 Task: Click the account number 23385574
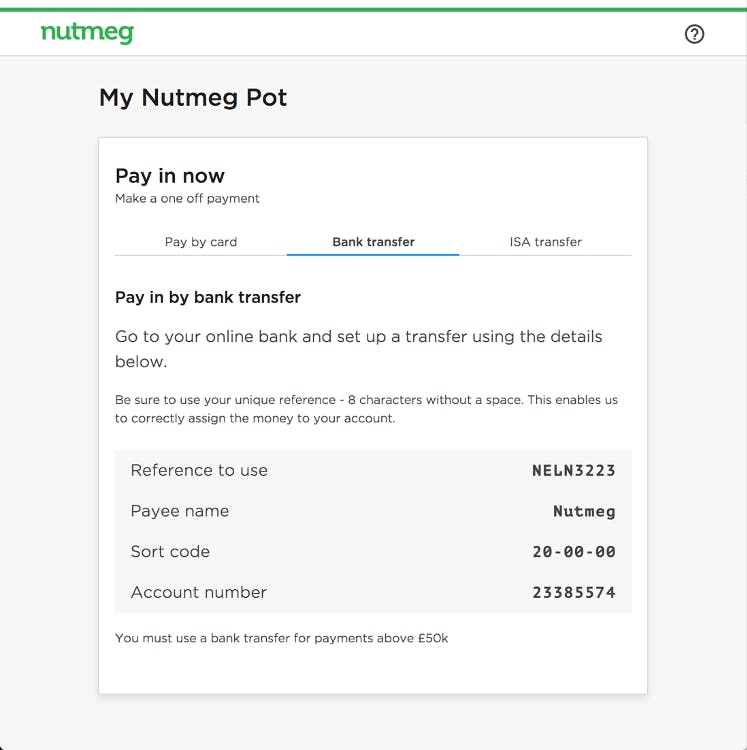[x=574, y=593]
